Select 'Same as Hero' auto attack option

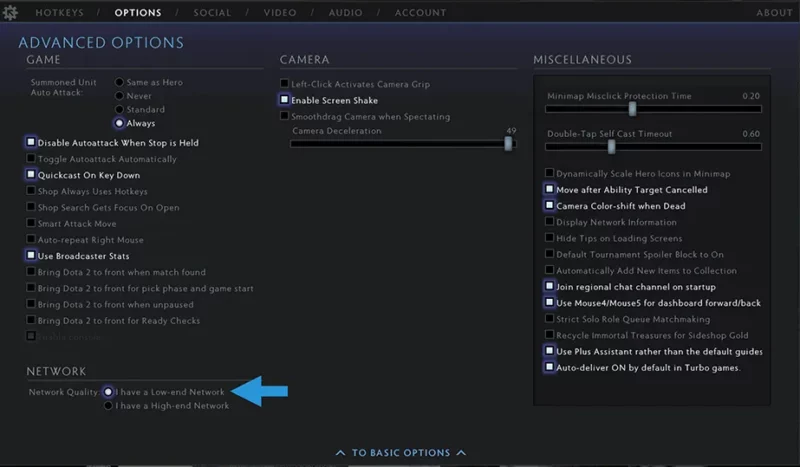(x=119, y=82)
